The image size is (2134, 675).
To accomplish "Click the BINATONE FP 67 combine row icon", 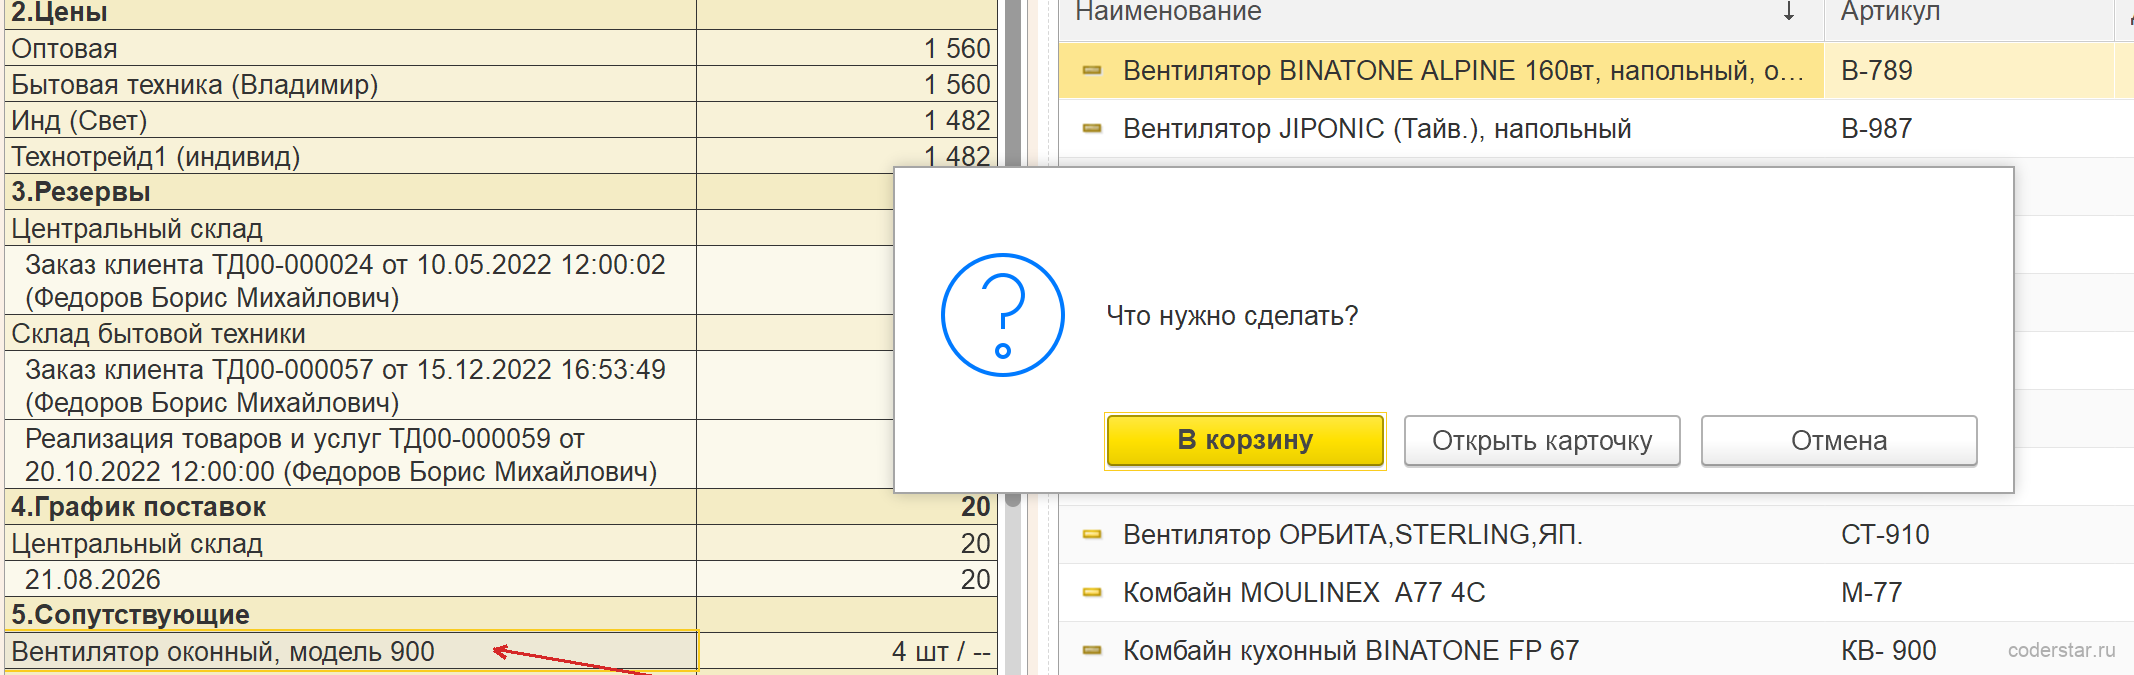I will point(1092,651).
